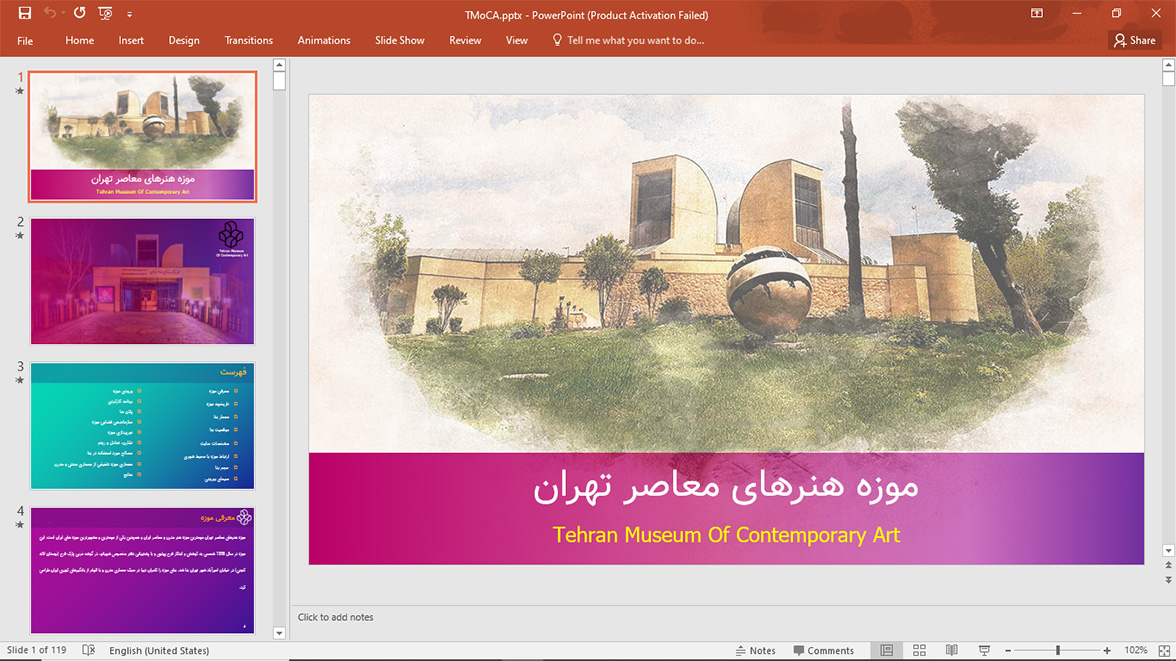Toggle the Comments pane button
The height and width of the screenshot is (661, 1176).
[x=824, y=650]
